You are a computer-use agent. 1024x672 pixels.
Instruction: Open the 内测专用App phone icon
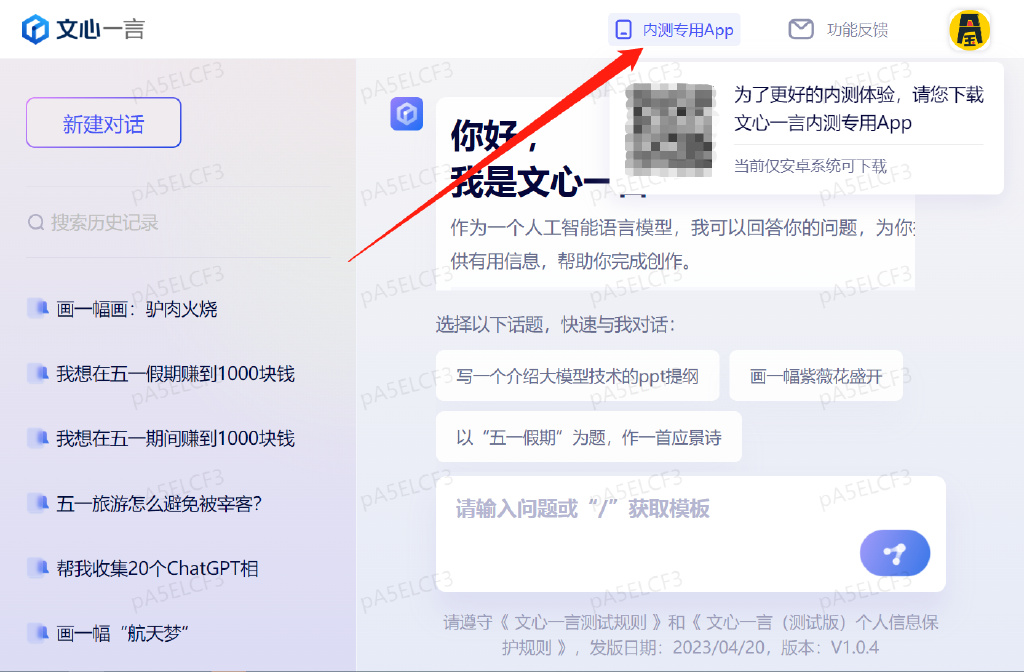pos(624,29)
